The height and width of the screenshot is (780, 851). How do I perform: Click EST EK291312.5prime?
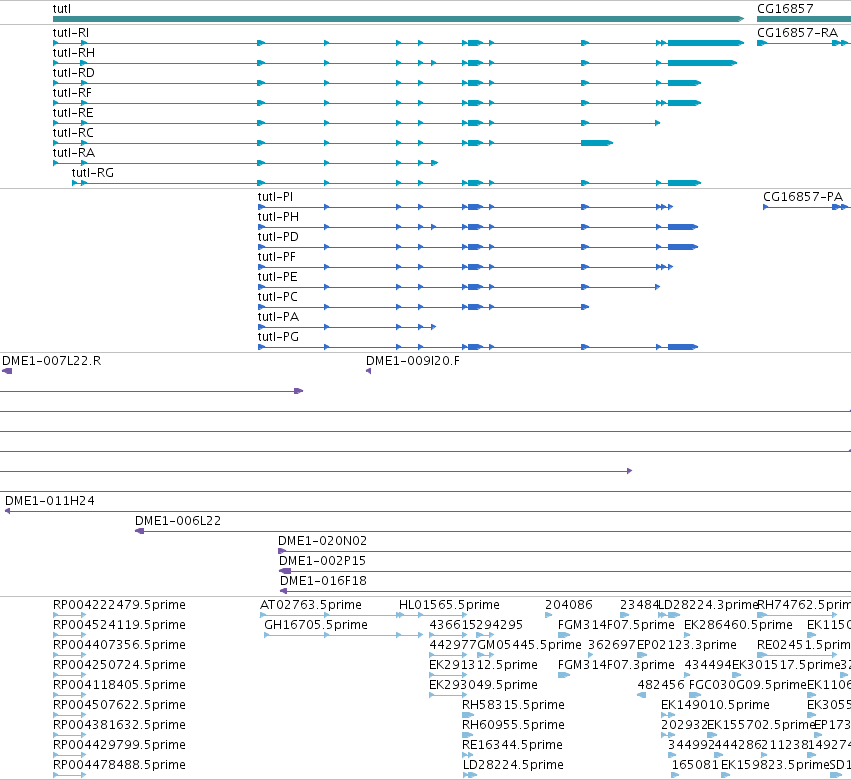click(x=483, y=665)
